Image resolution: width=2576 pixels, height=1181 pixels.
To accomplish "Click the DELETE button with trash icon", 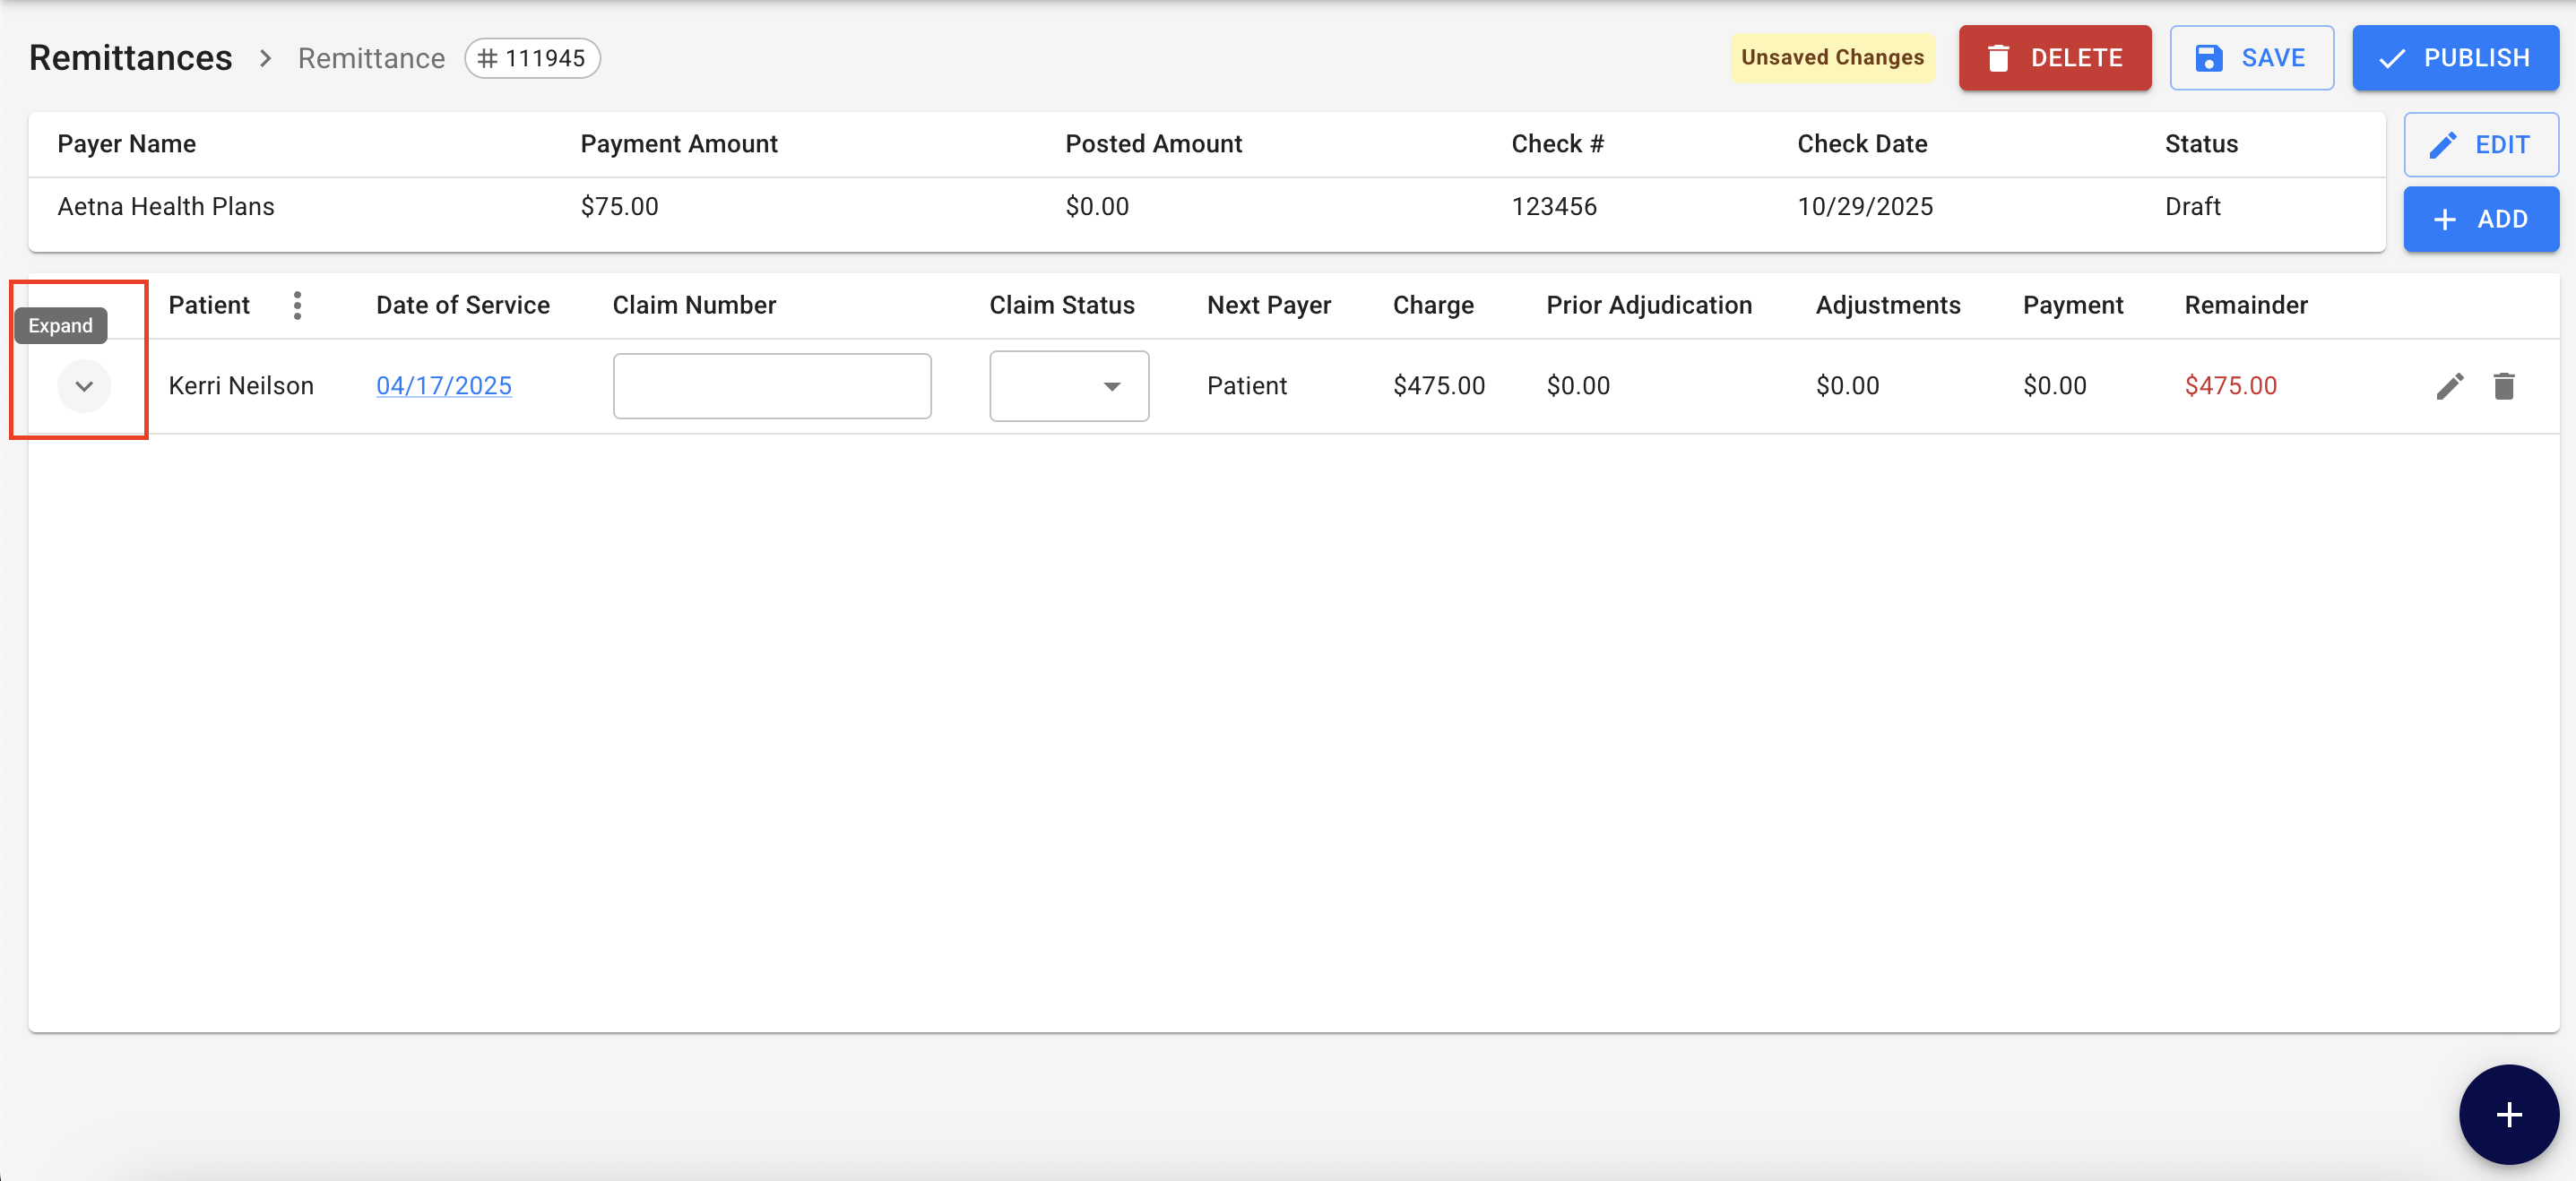I will tap(2054, 58).
